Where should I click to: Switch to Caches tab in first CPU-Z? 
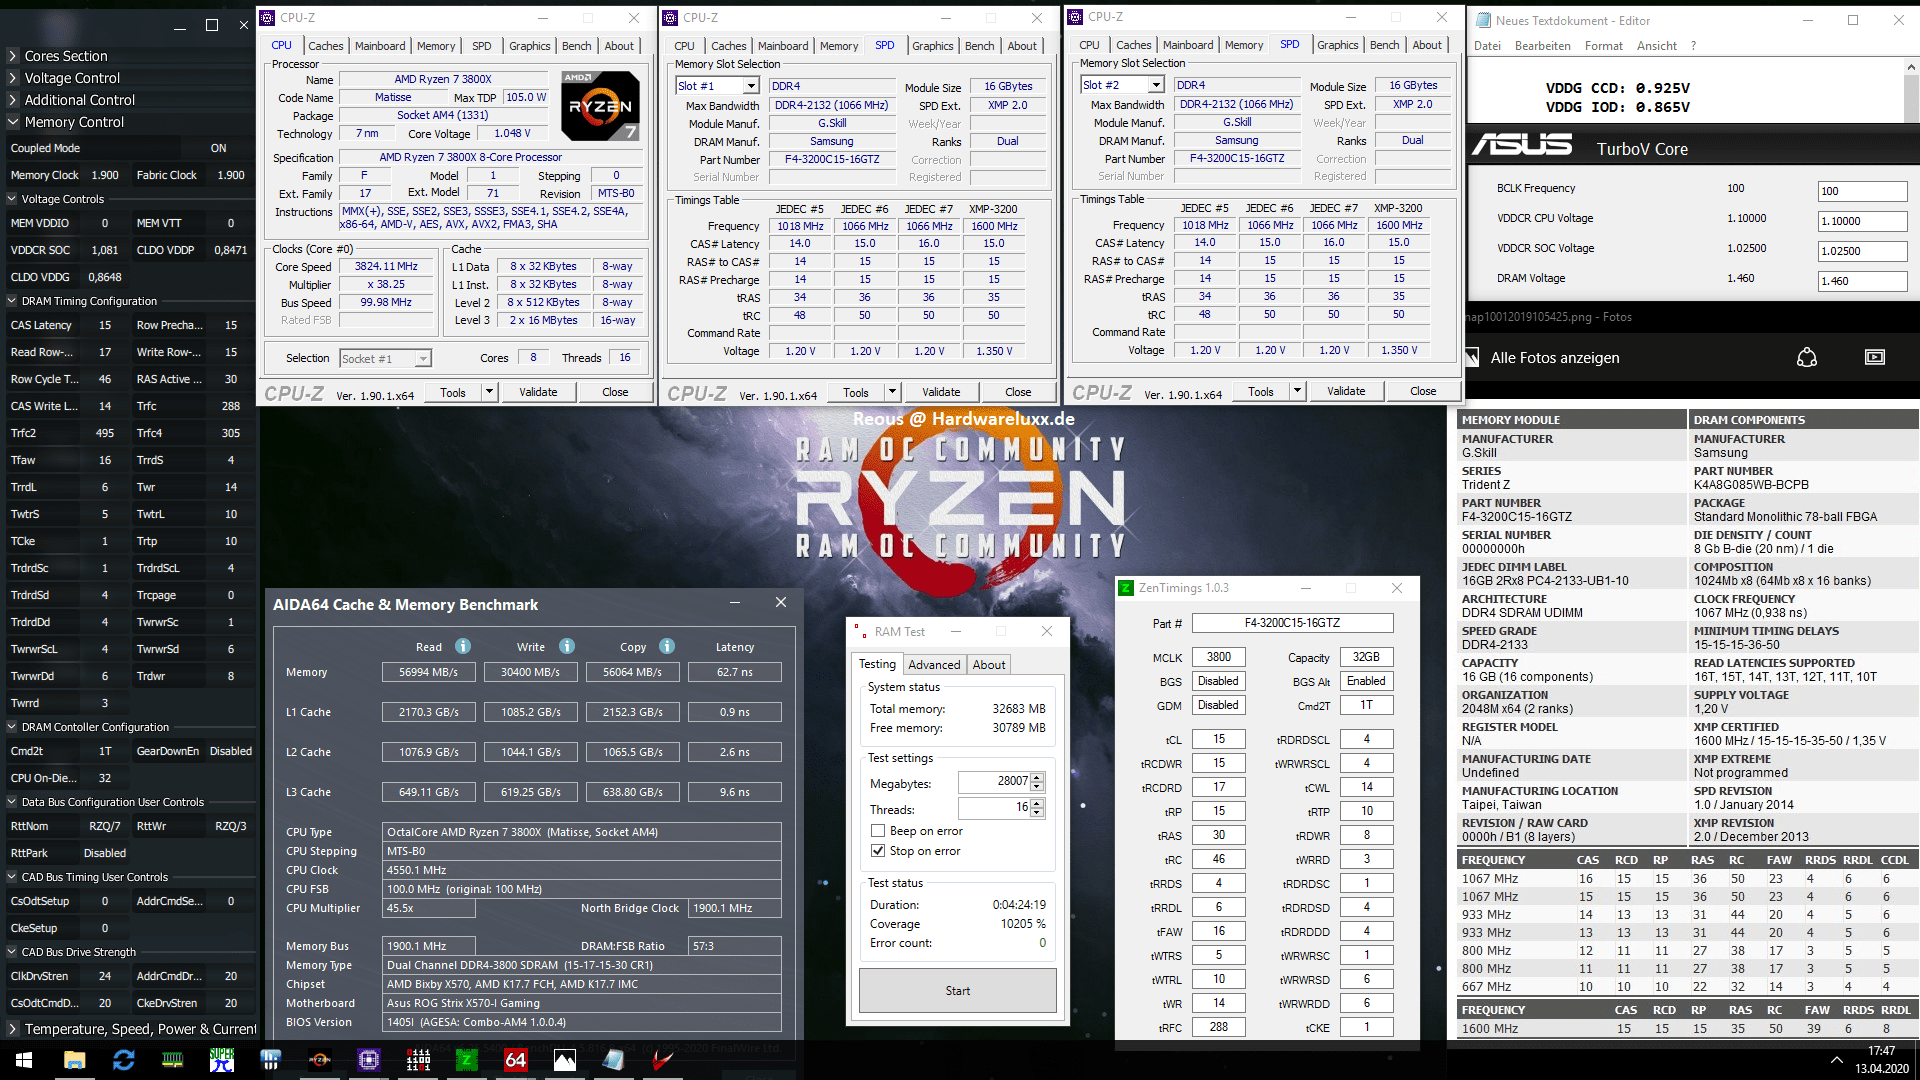325,45
